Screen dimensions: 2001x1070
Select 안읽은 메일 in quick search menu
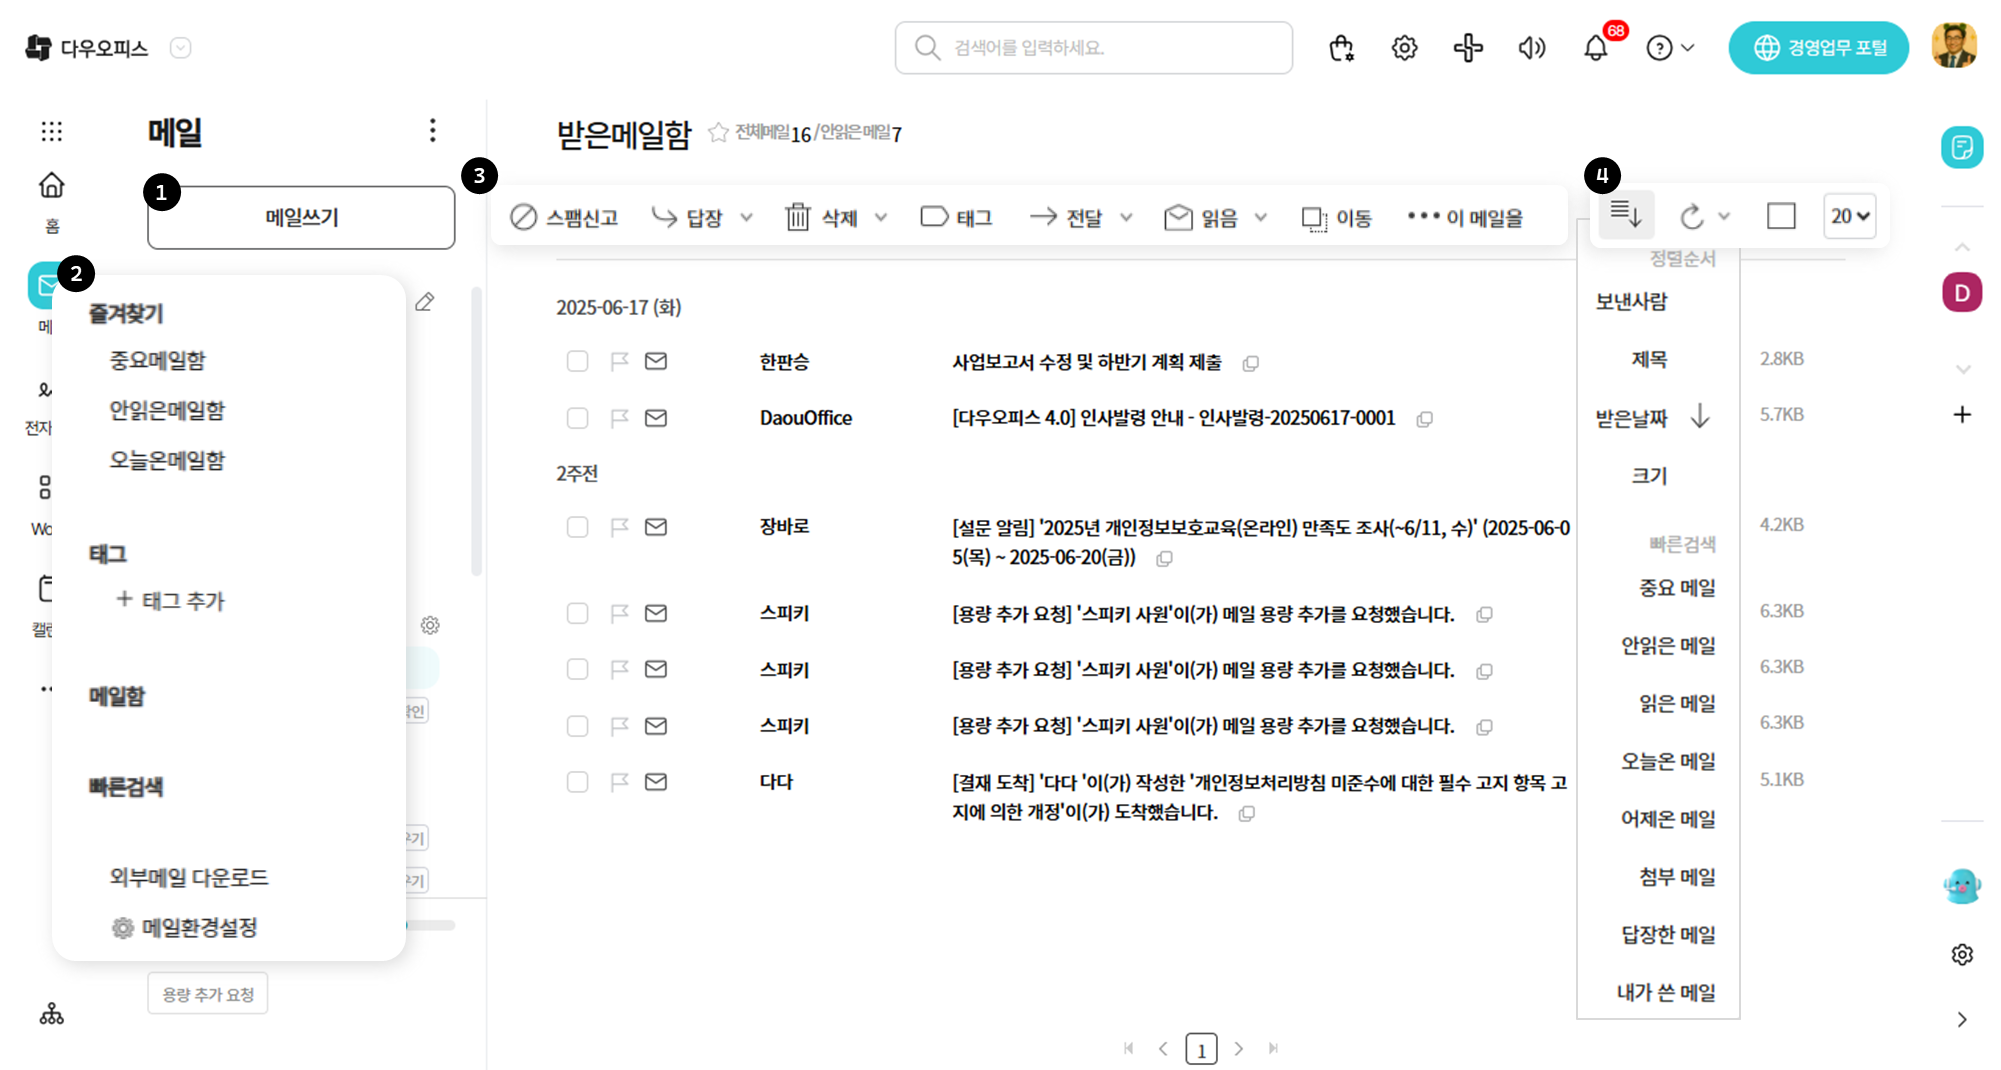coord(1667,646)
